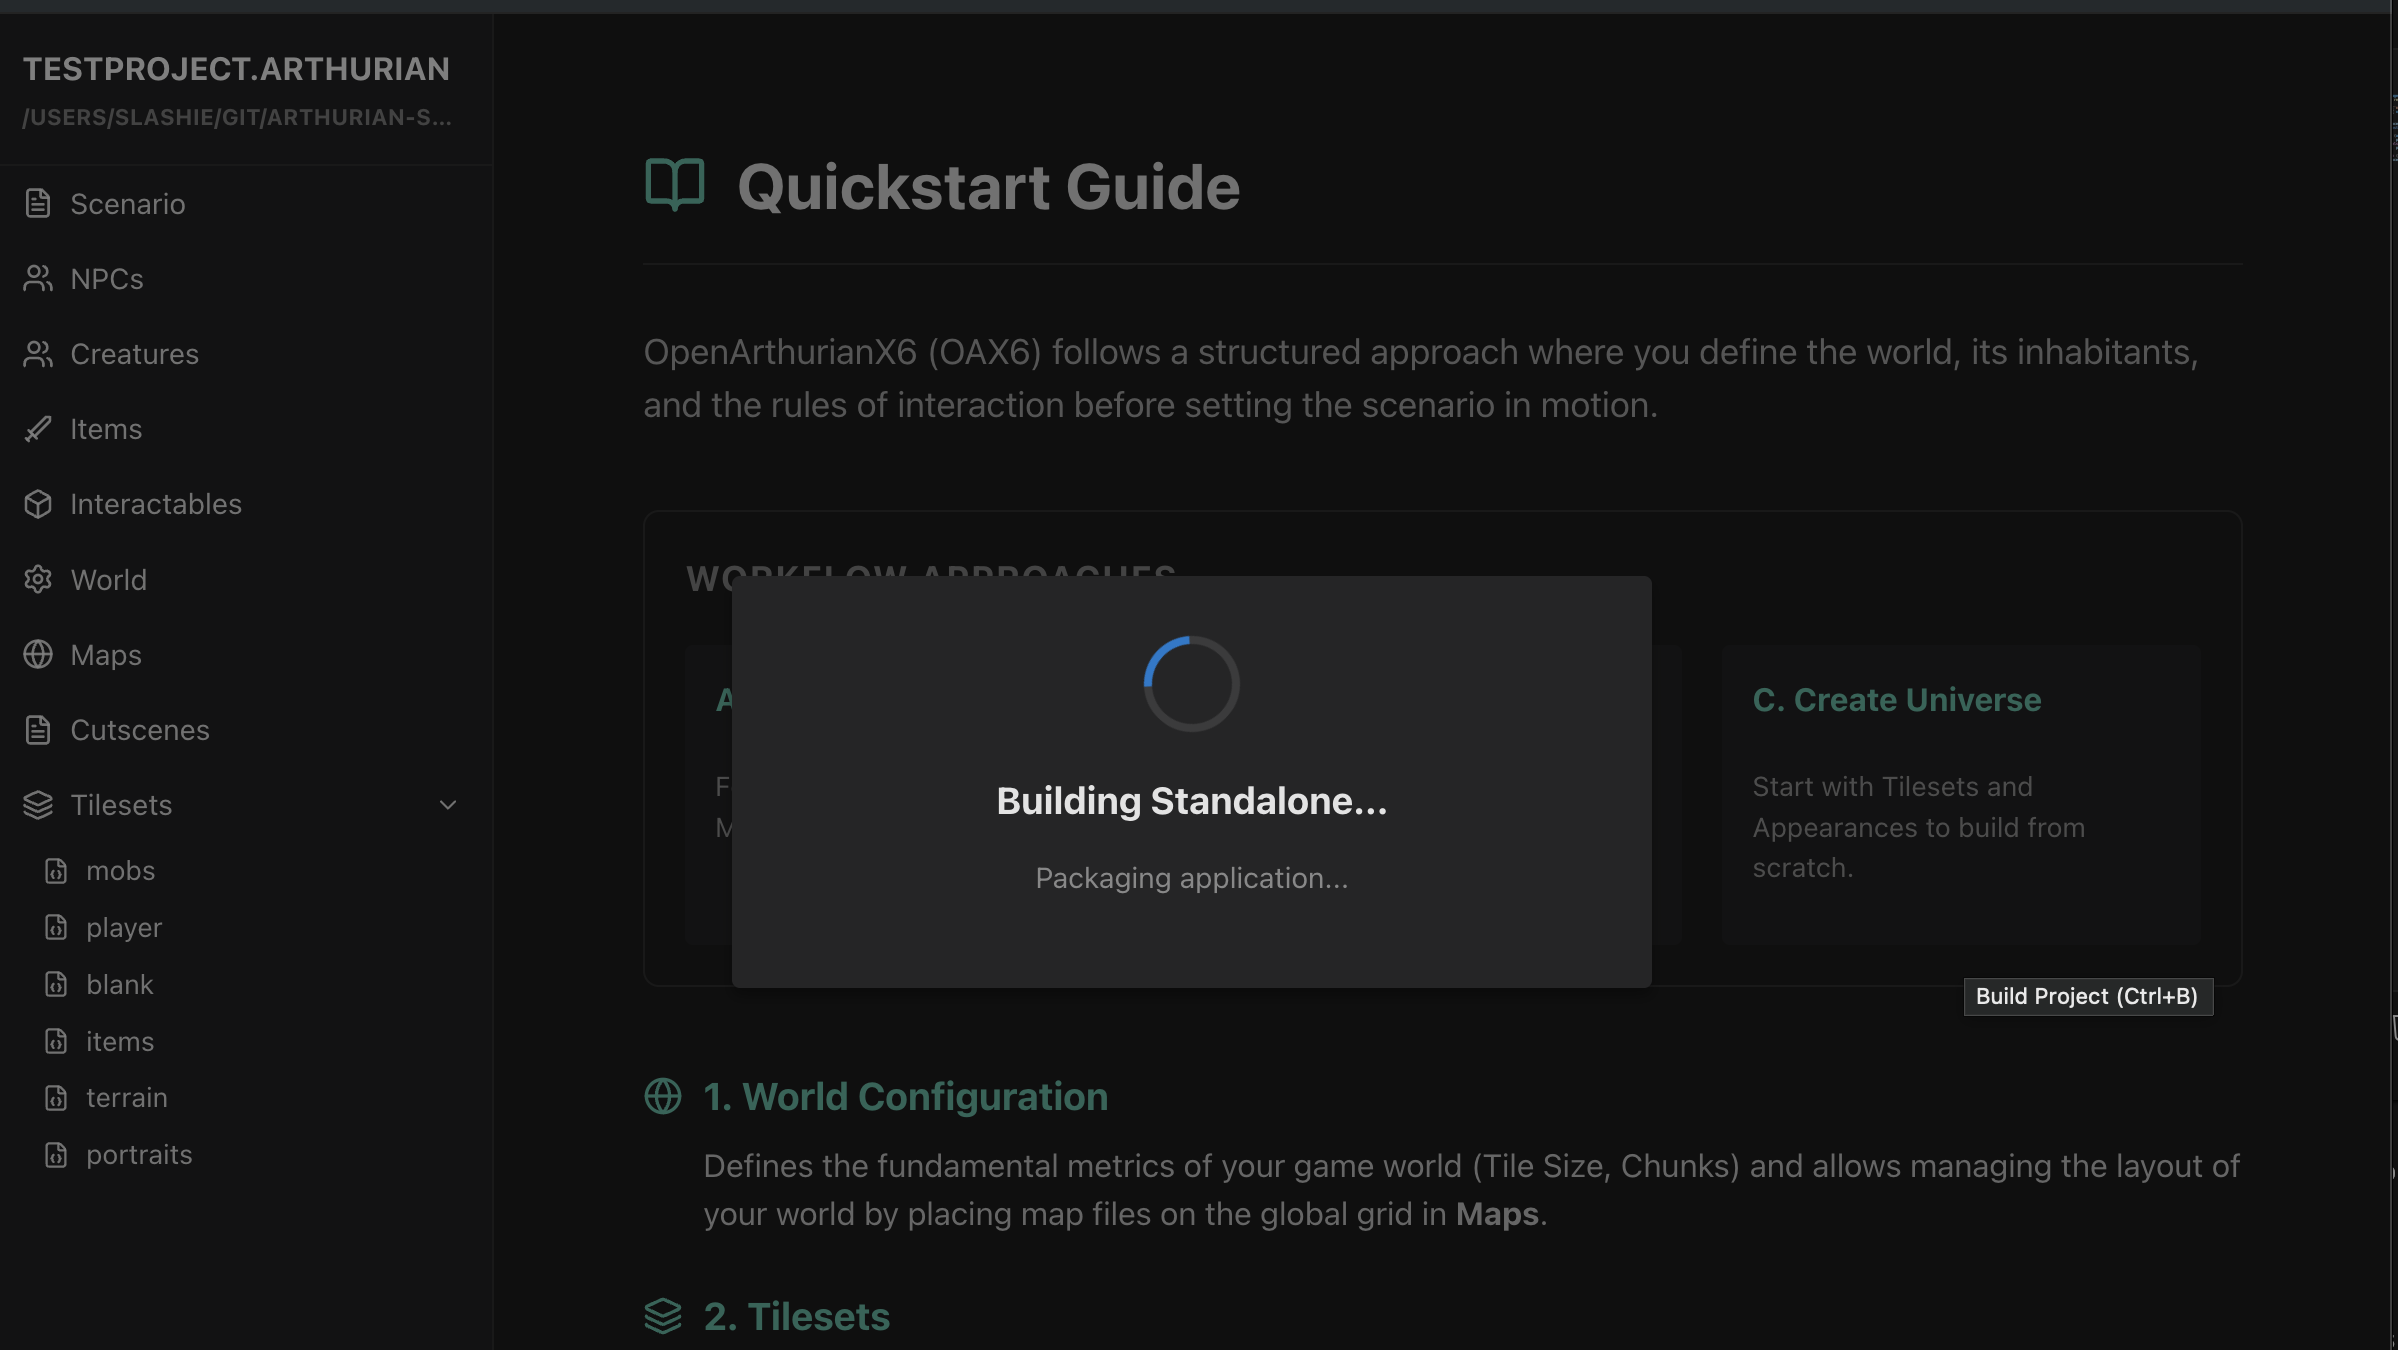The image size is (2398, 1350).
Task: Click the layers icon beside 2. Tilesets heading
Action: point(663,1316)
